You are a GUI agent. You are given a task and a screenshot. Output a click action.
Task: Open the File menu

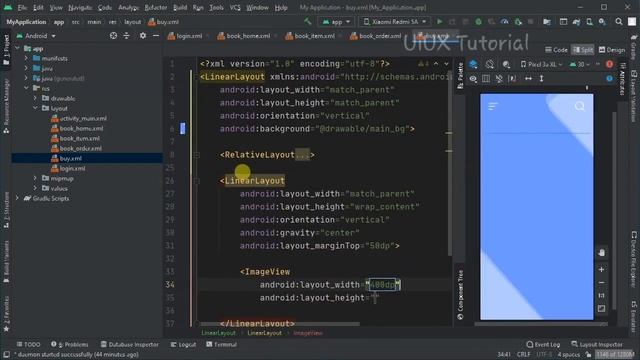click(x=22, y=7)
